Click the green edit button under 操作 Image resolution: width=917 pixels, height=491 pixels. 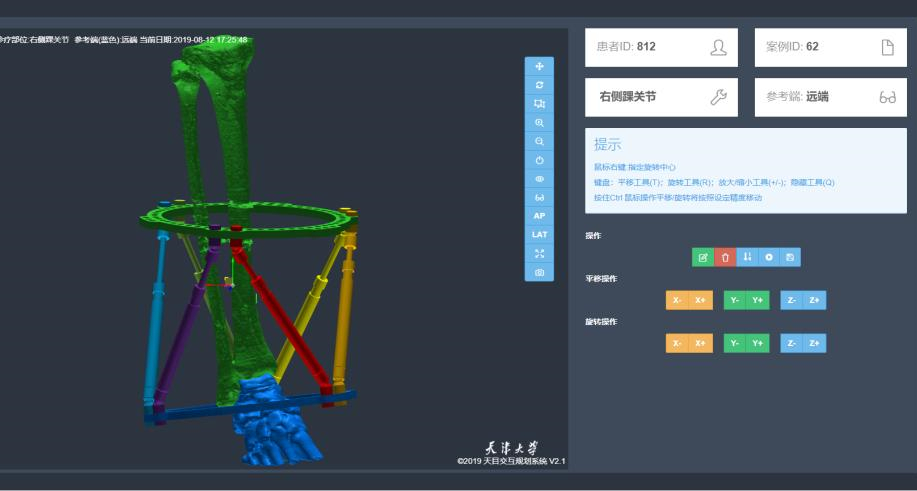pos(703,257)
